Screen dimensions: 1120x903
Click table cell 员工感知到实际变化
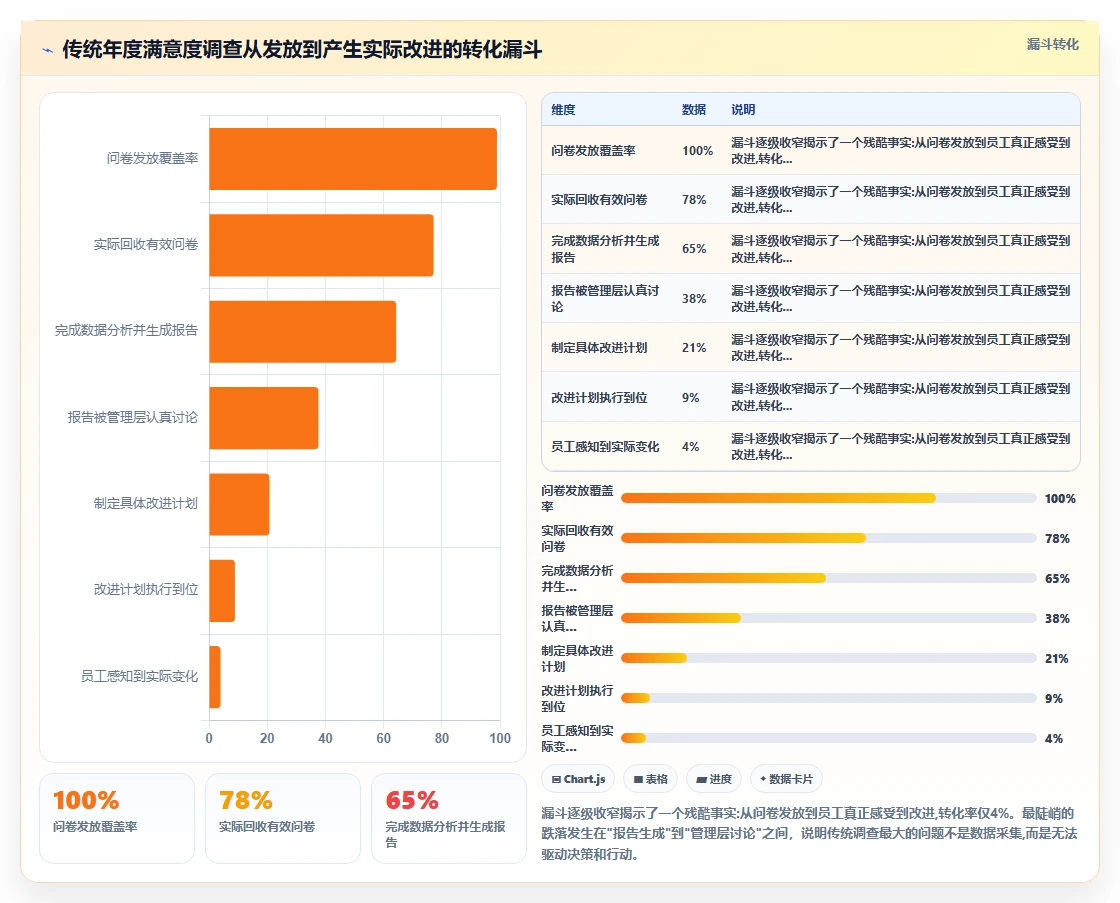click(605, 446)
